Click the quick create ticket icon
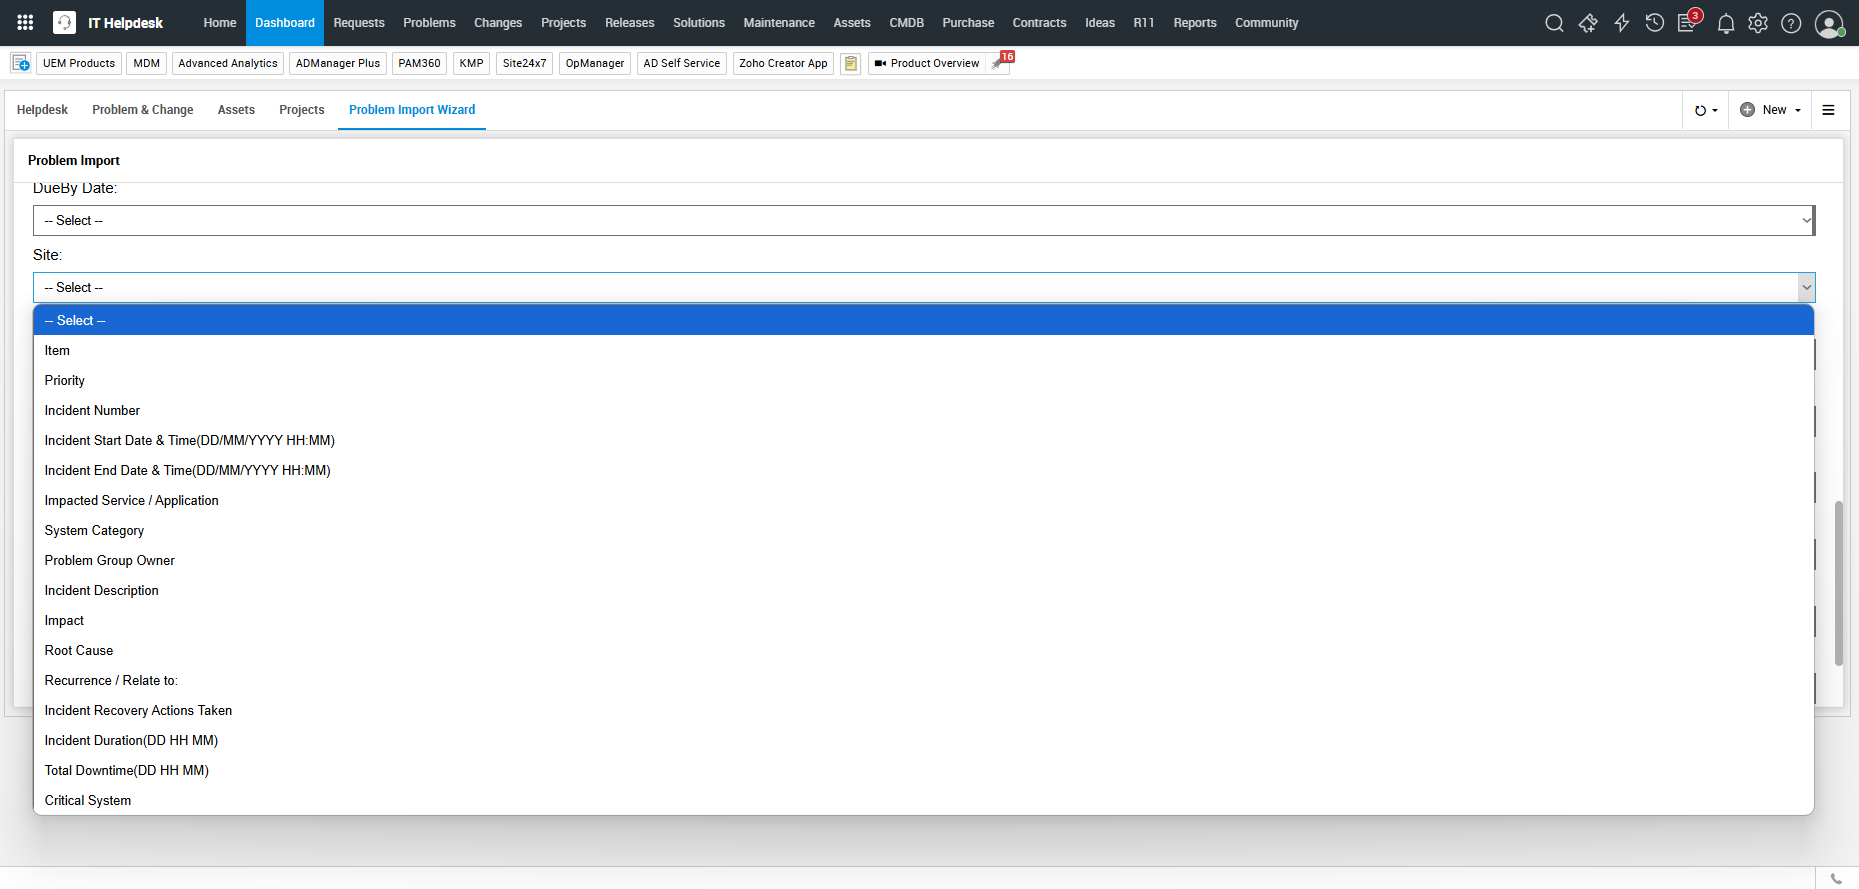1859x889 pixels. pyautogui.click(x=1588, y=23)
